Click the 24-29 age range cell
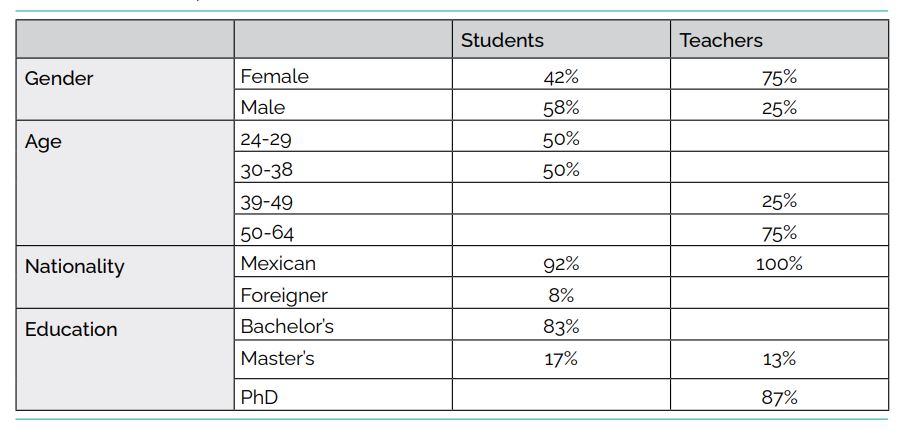The image size is (902, 430). 266,138
